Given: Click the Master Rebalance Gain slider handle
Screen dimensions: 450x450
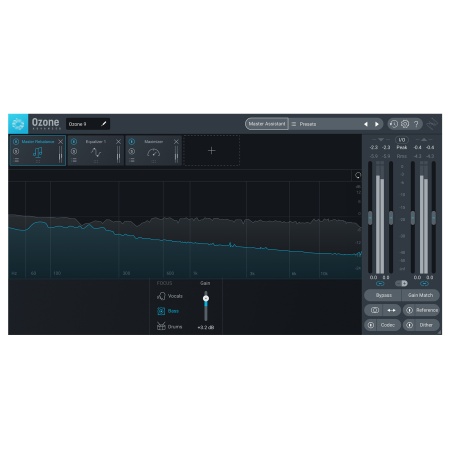Looking at the screenshot, I should tap(206, 298).
